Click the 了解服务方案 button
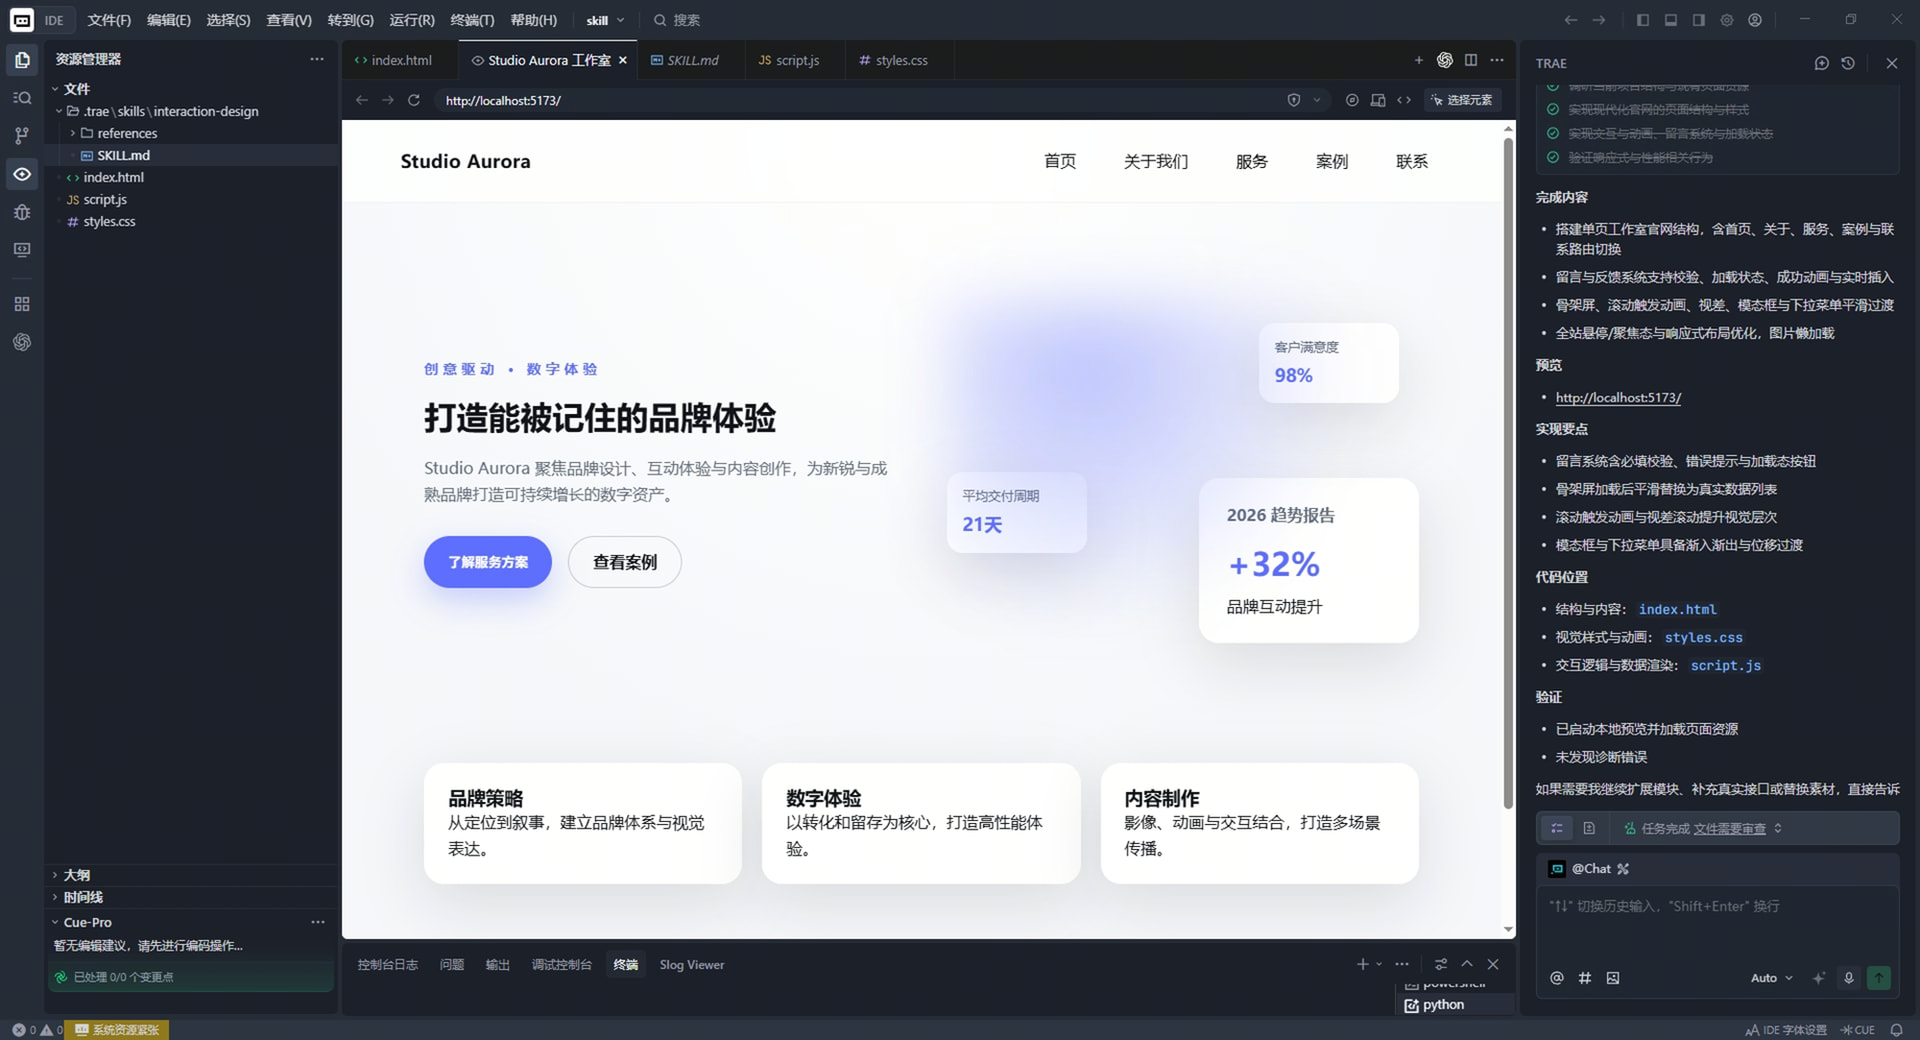 pyautogui.click(x=488, y=562)
